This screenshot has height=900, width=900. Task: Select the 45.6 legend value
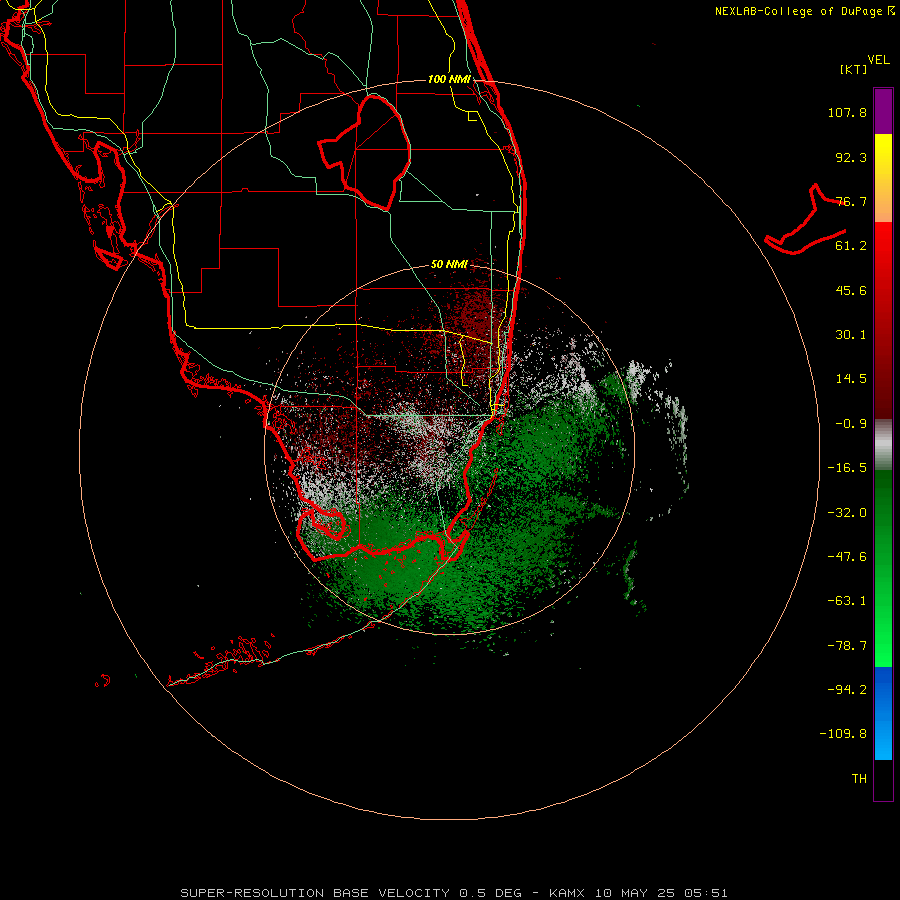pos(851,290)
